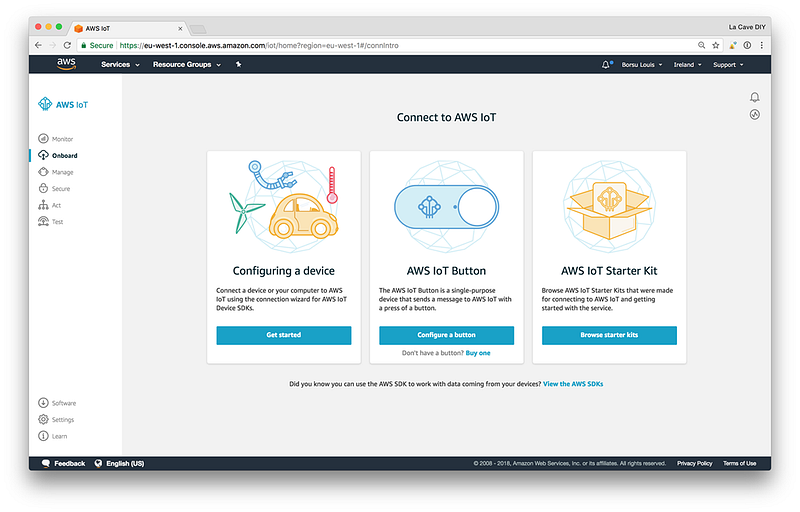Click the AWS logo in the navbar
Screen dimensions: 800x512
tap(66, 64)
